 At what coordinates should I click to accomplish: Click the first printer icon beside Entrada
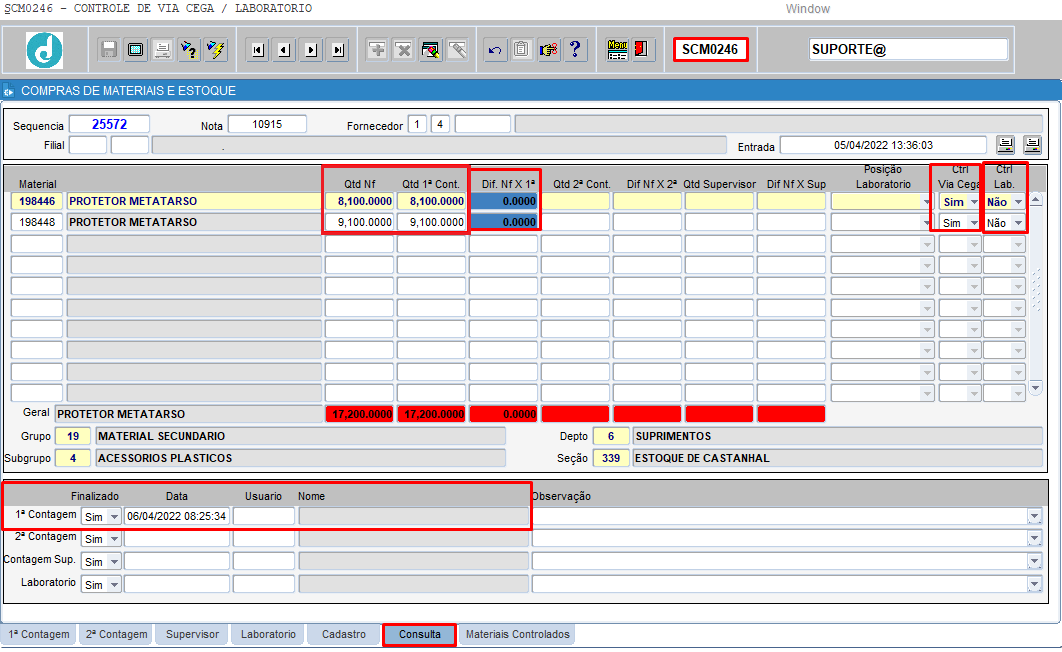[x=1006, y=145]
